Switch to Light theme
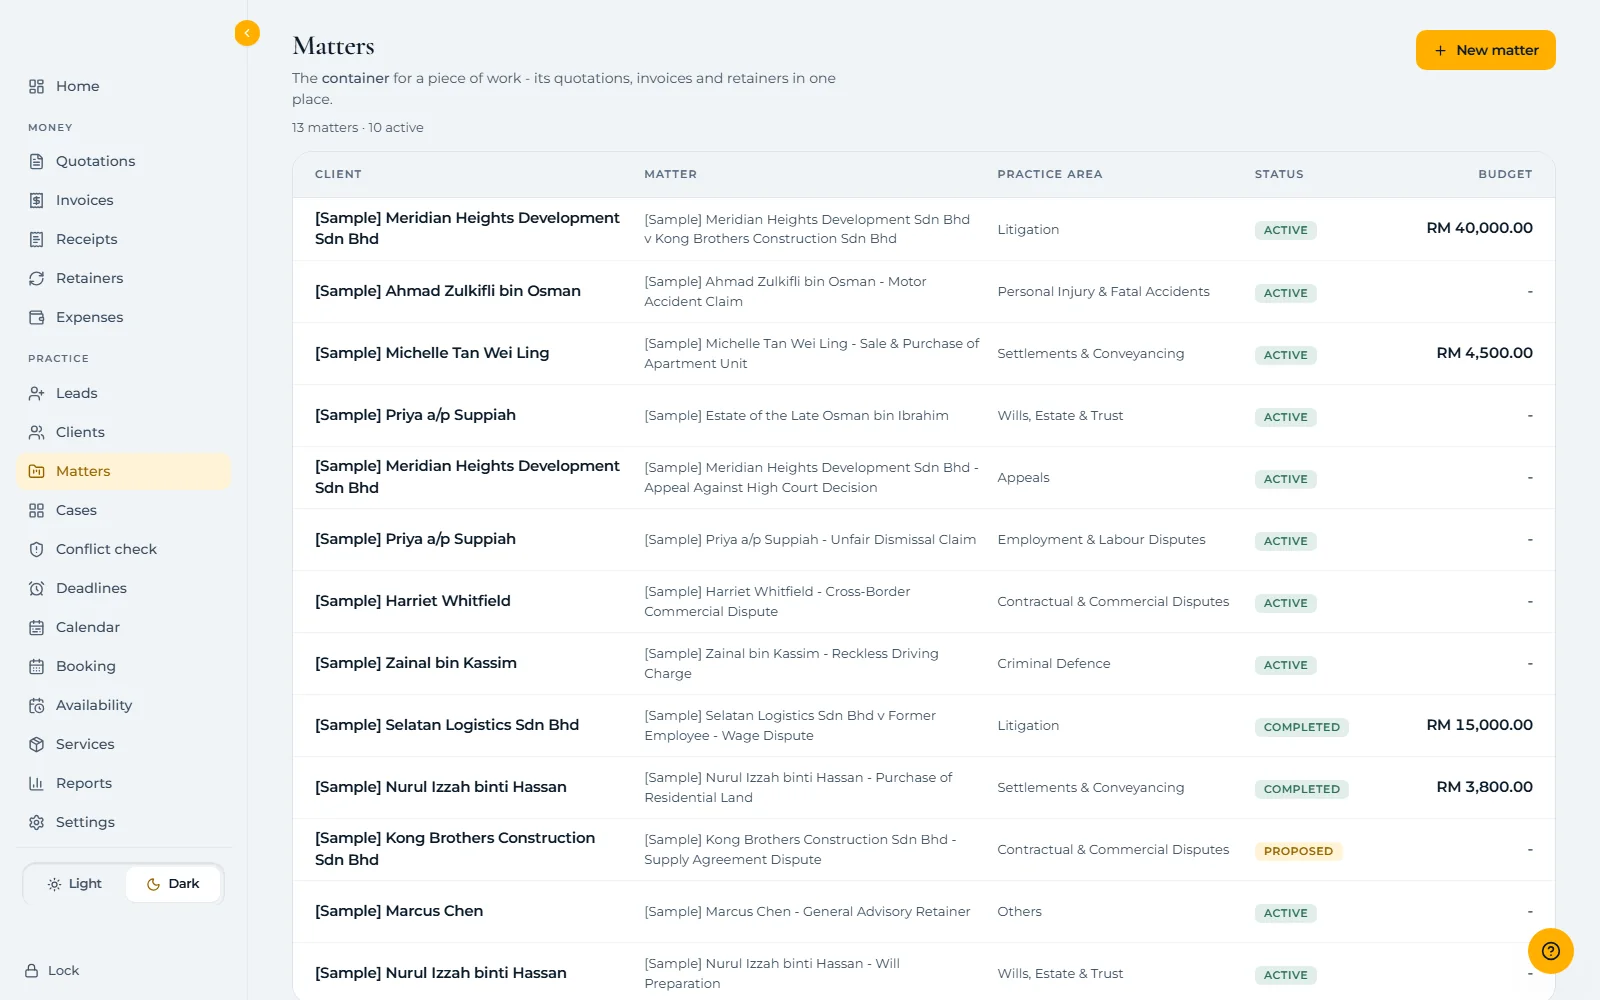1600x1000 pixels. click(75, 884)
